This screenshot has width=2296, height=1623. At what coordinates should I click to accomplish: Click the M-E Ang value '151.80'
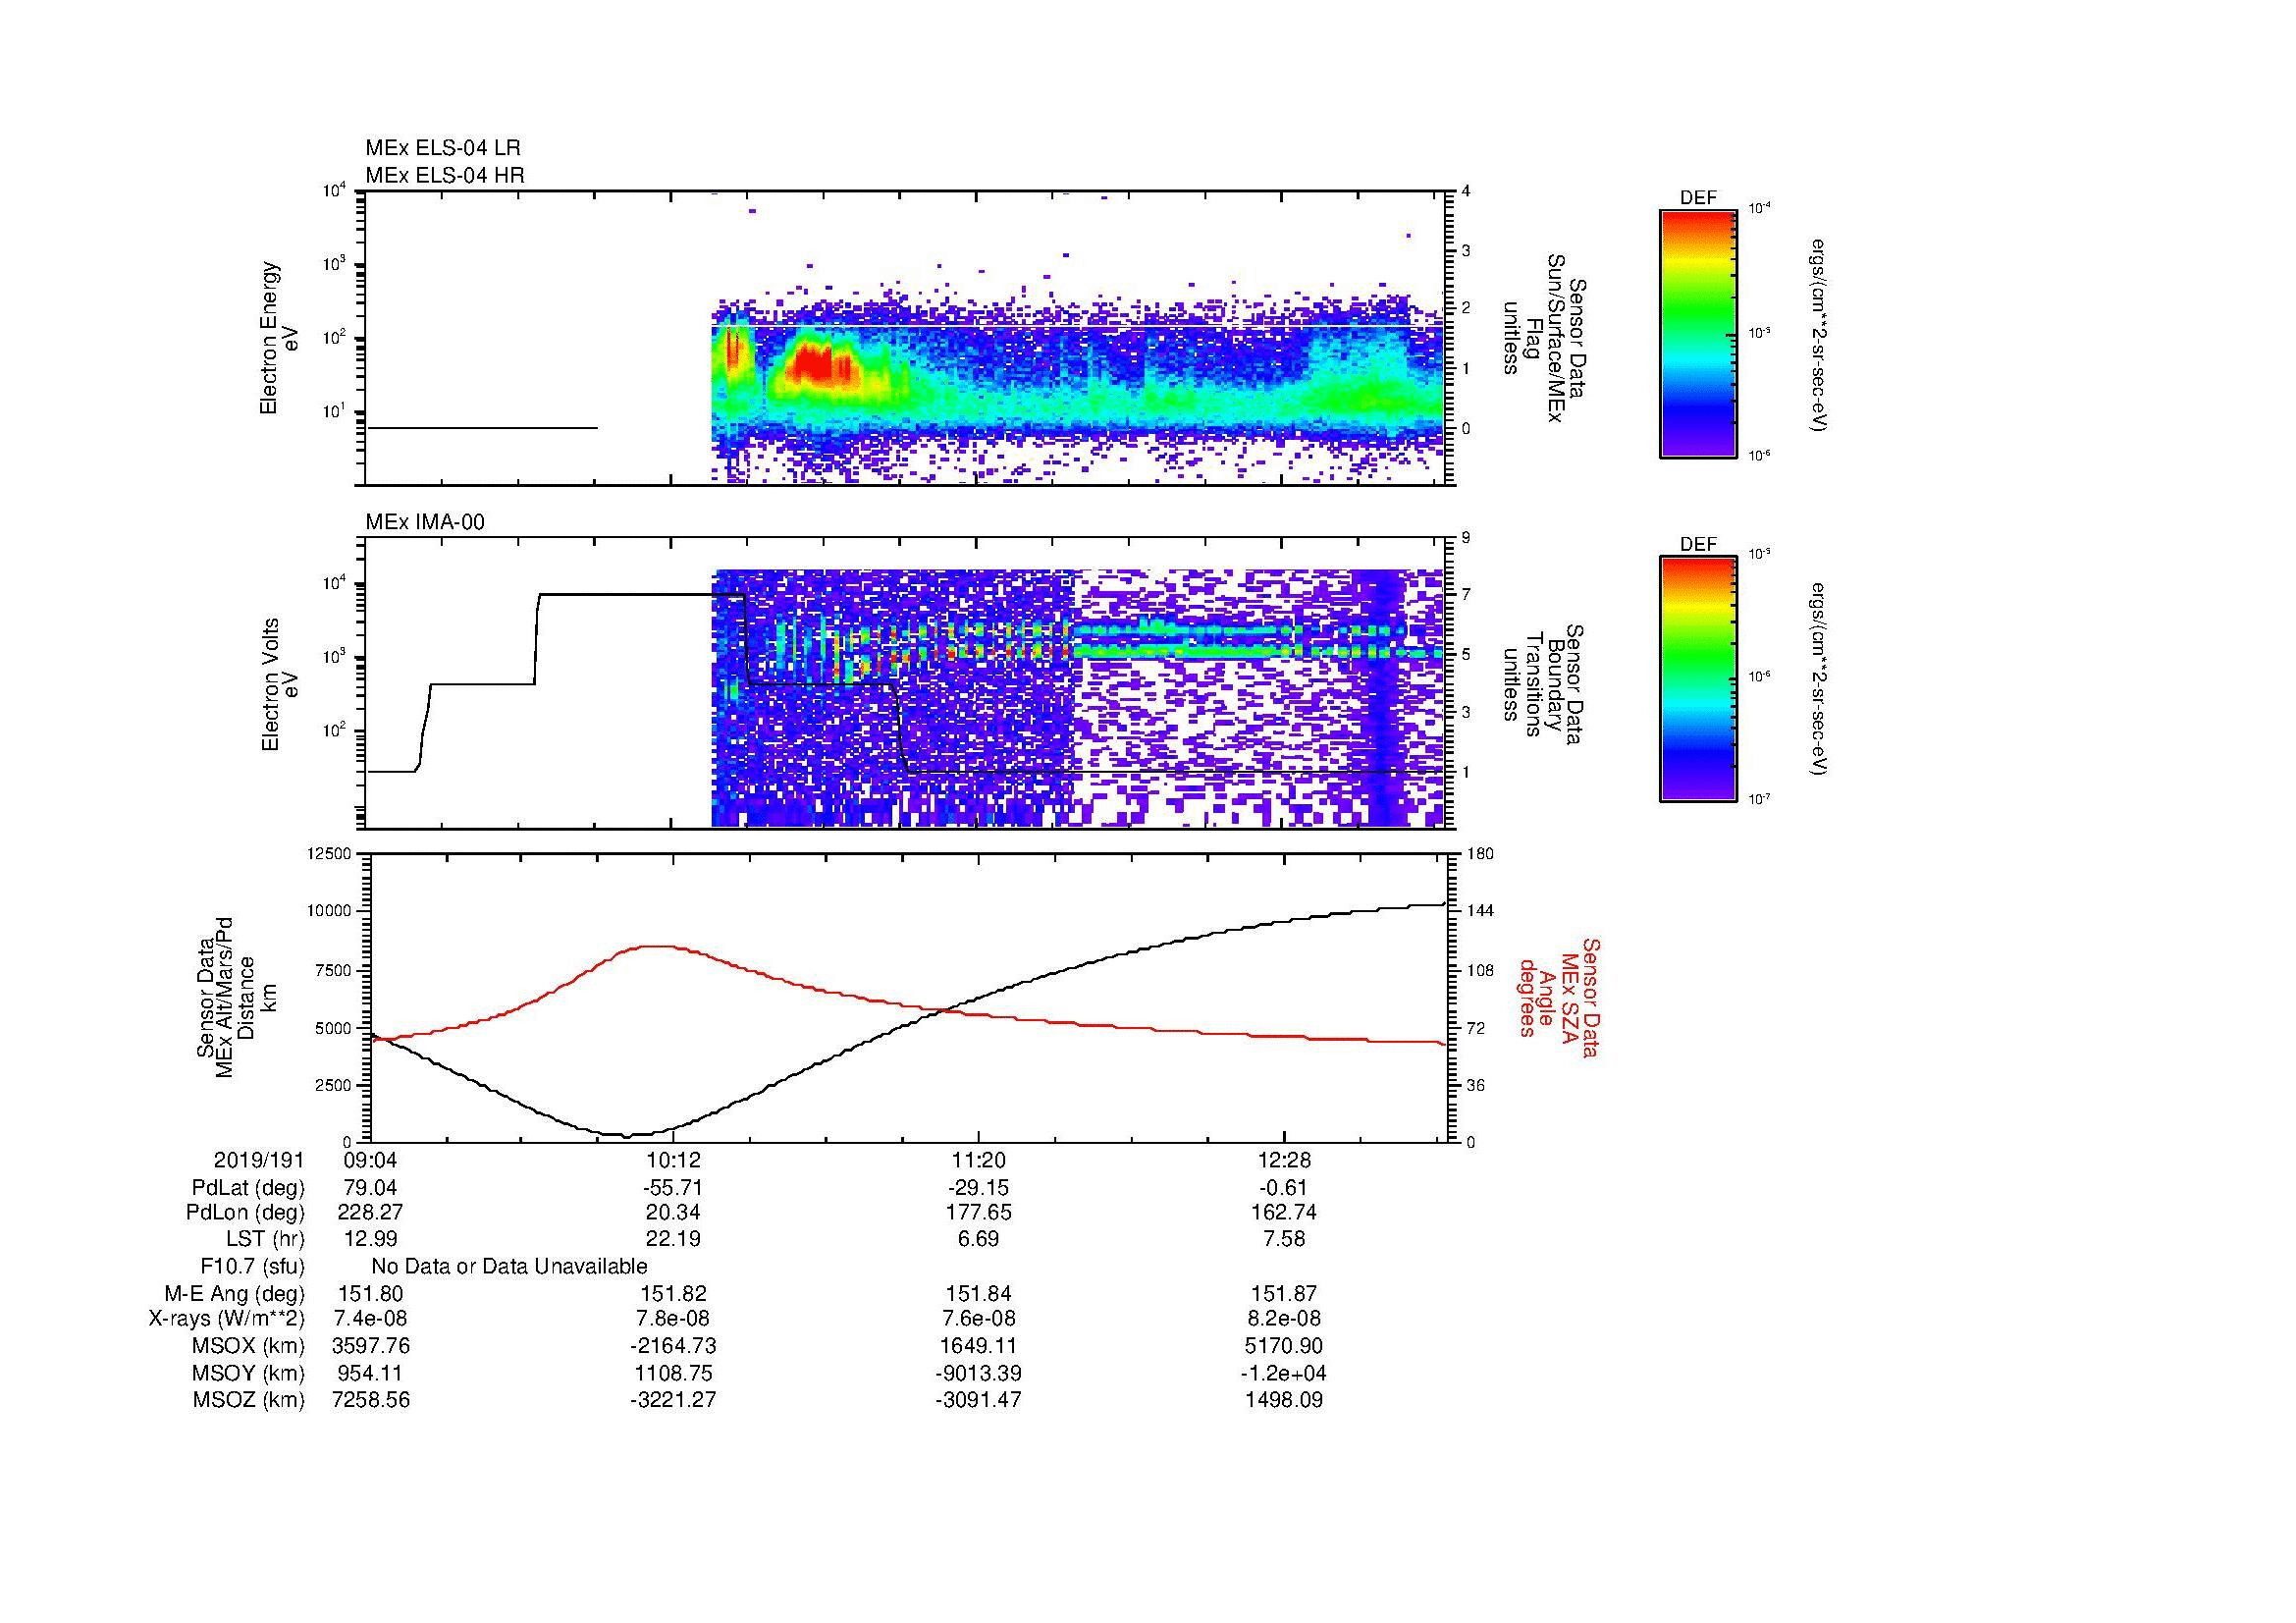[x=370, y=1294]
